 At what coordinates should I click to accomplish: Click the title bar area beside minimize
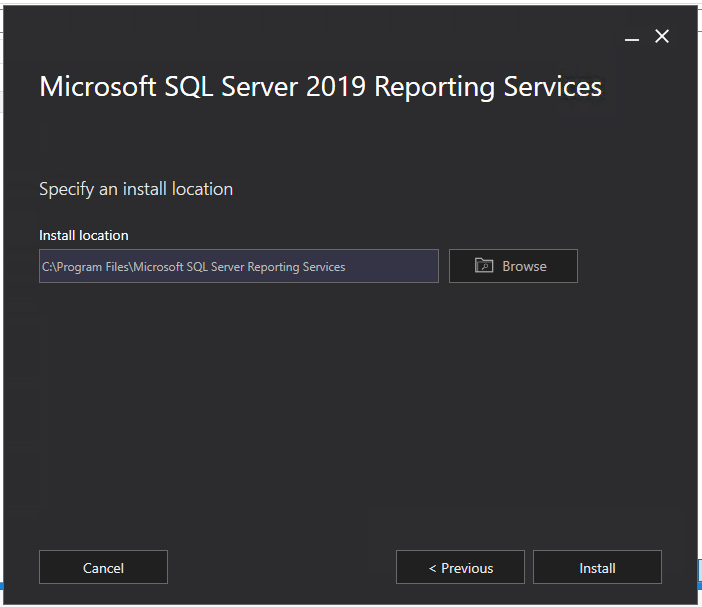400,37
